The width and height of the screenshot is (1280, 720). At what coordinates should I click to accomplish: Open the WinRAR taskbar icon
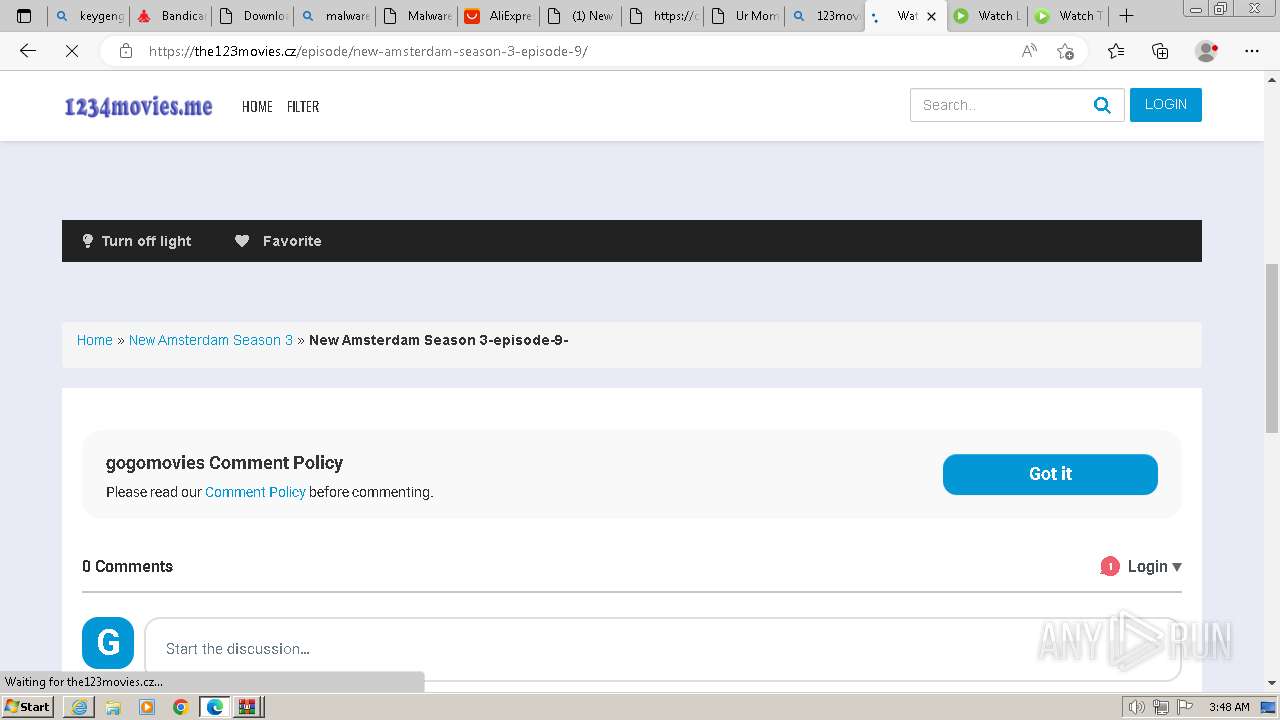(248, 707)
